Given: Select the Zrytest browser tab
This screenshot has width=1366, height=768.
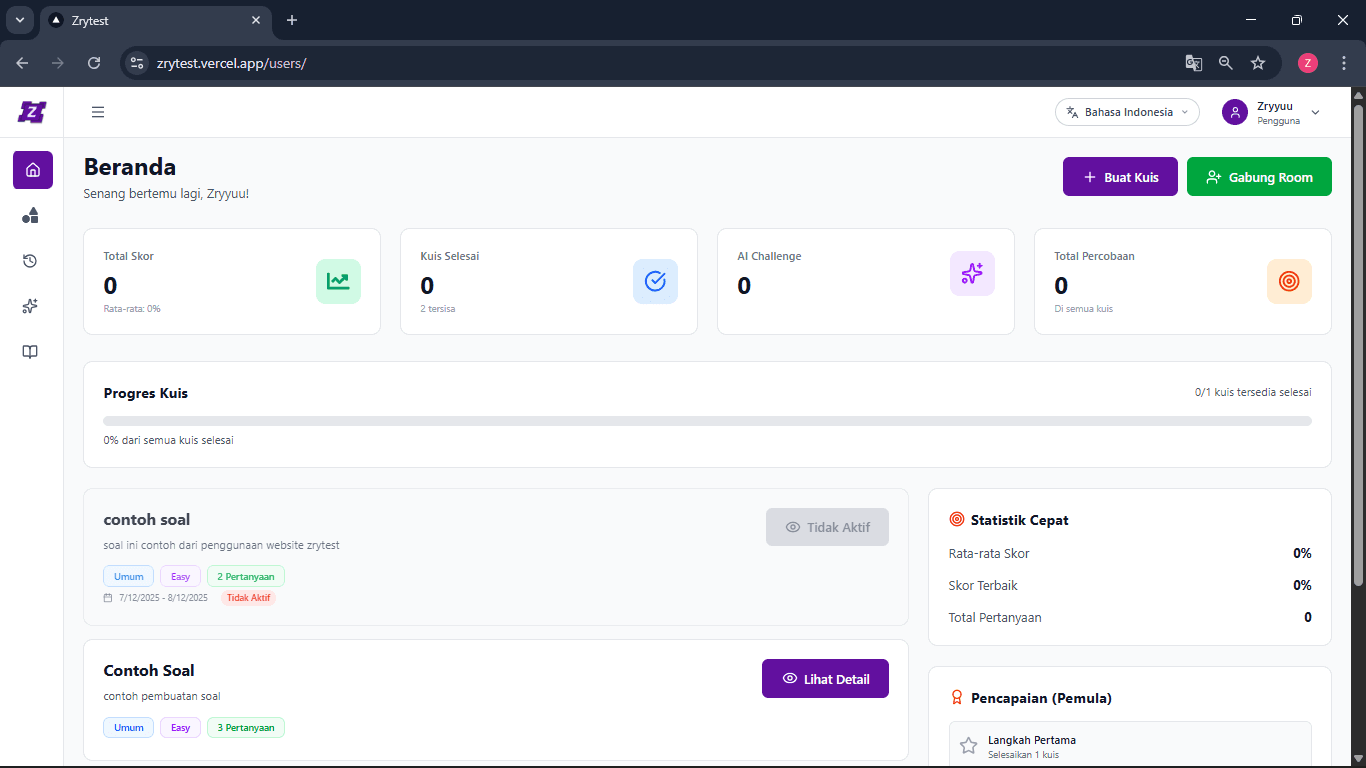Looking at the screenshot, I should [150, 20].
